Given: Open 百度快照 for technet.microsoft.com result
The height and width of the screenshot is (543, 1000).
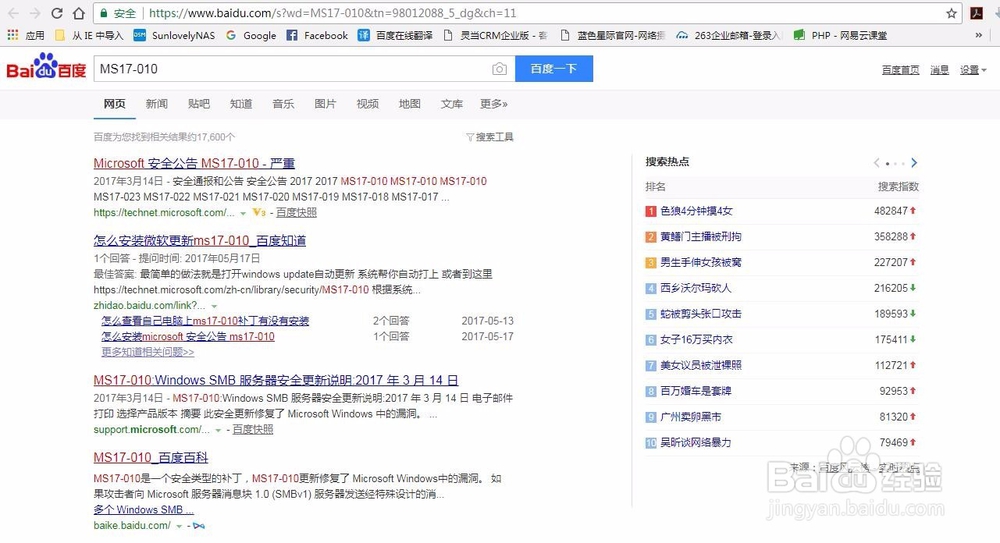Looking at the screenshot, I should 297,212.
